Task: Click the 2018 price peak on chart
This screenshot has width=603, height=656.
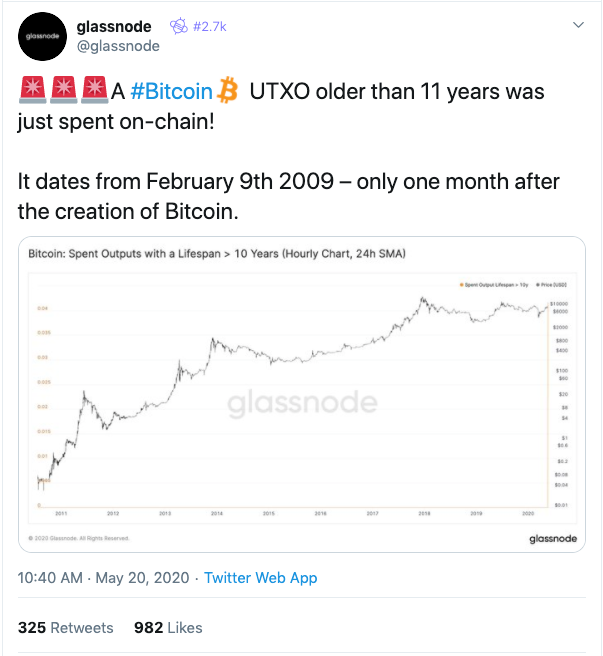Action: 422,299
